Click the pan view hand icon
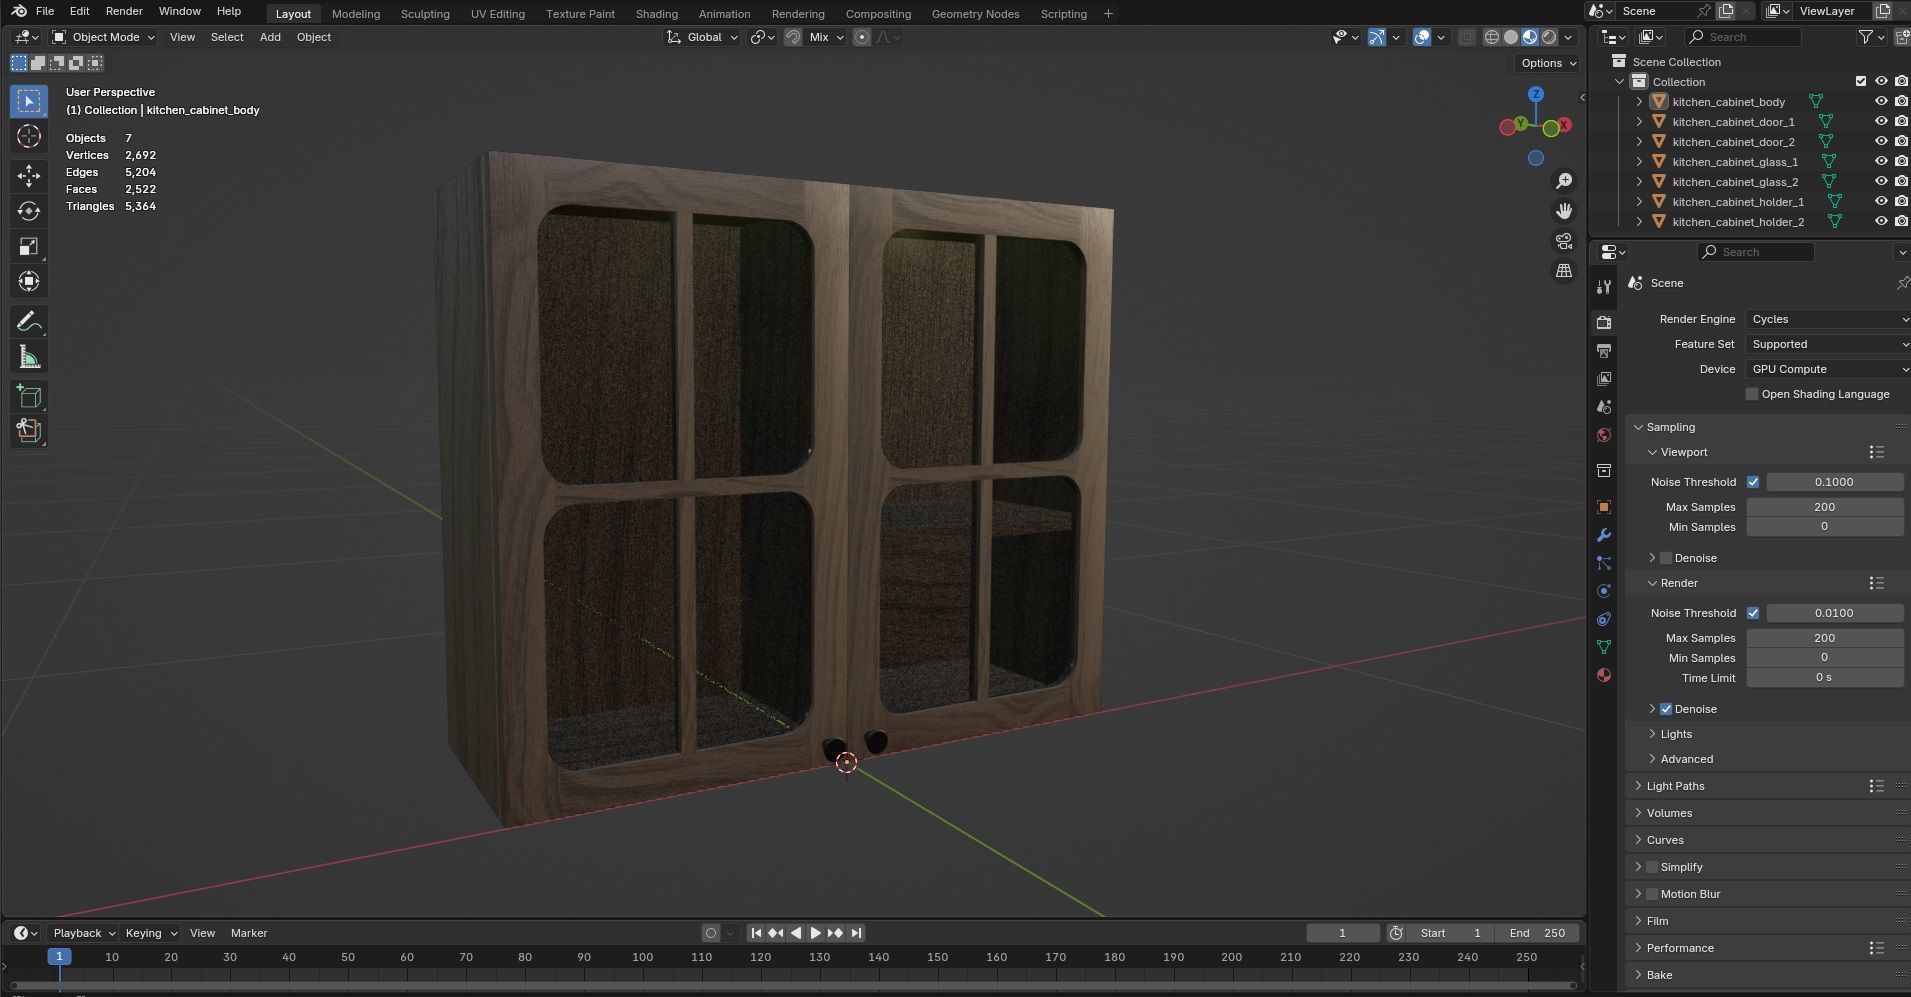This screenshot has height=997, width=1911. [1564, 211]
